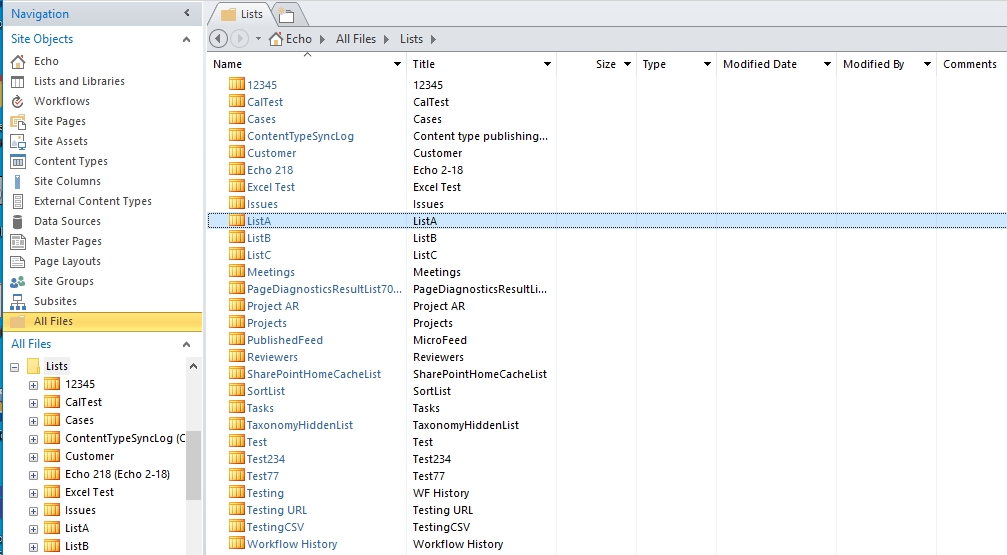Click the Subsites icon

click(18, 301)
